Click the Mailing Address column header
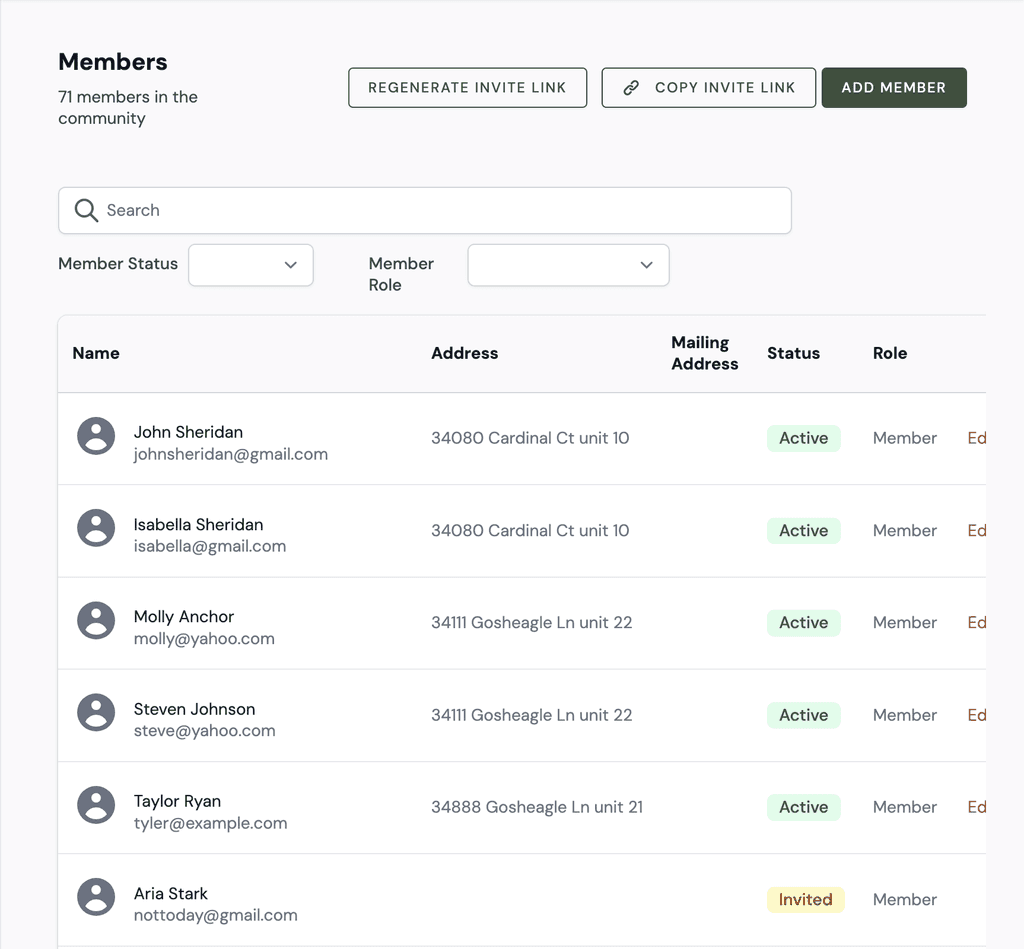This screenshot has height=949, width=1024. click(705, 353)
